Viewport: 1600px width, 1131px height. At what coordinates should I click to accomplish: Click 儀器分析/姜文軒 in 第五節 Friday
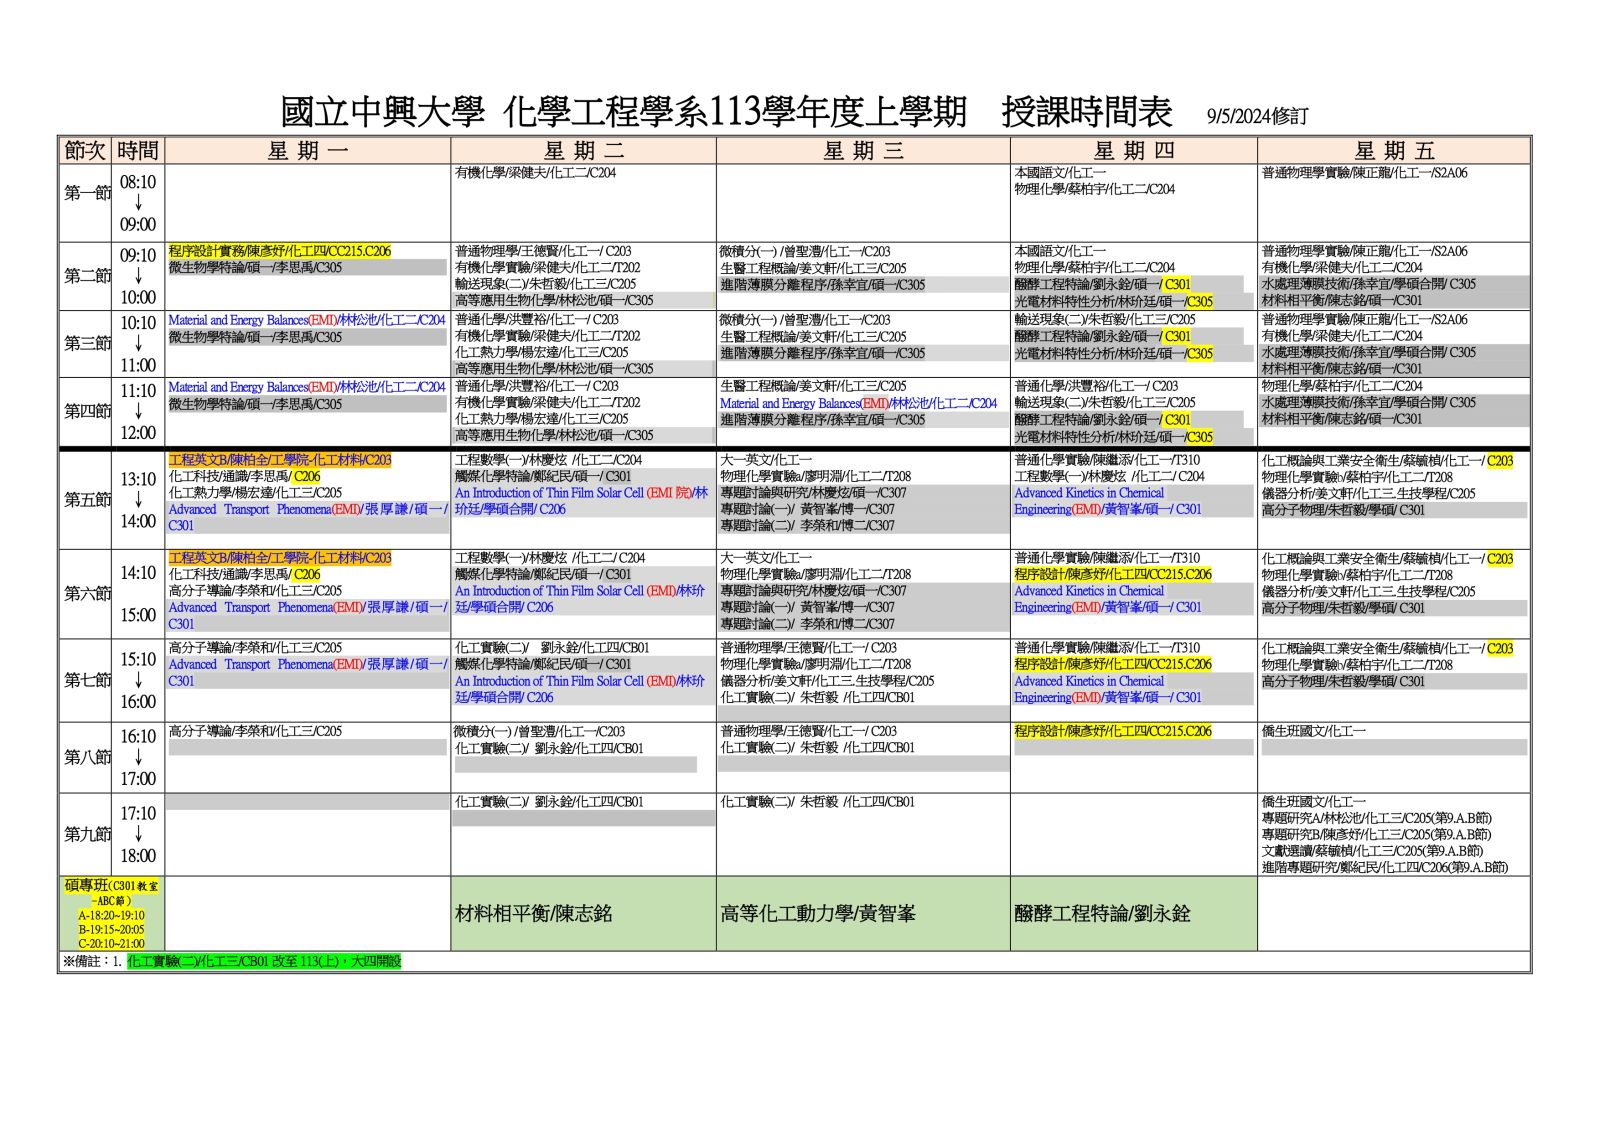[x=1368, y=493]
